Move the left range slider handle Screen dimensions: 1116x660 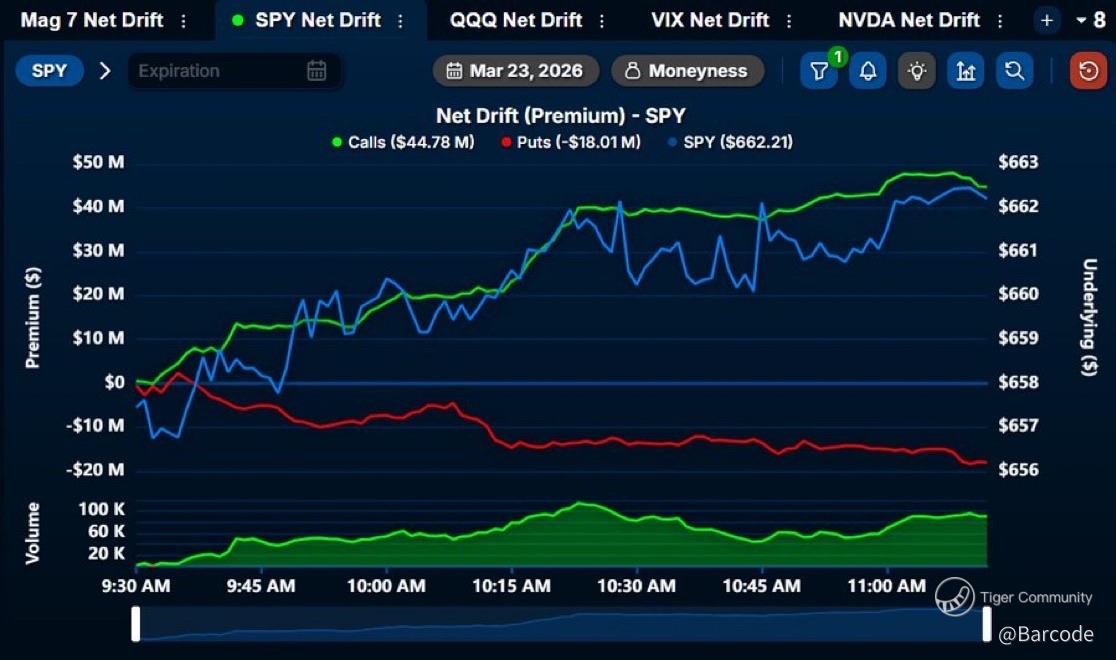pos(136,624)
